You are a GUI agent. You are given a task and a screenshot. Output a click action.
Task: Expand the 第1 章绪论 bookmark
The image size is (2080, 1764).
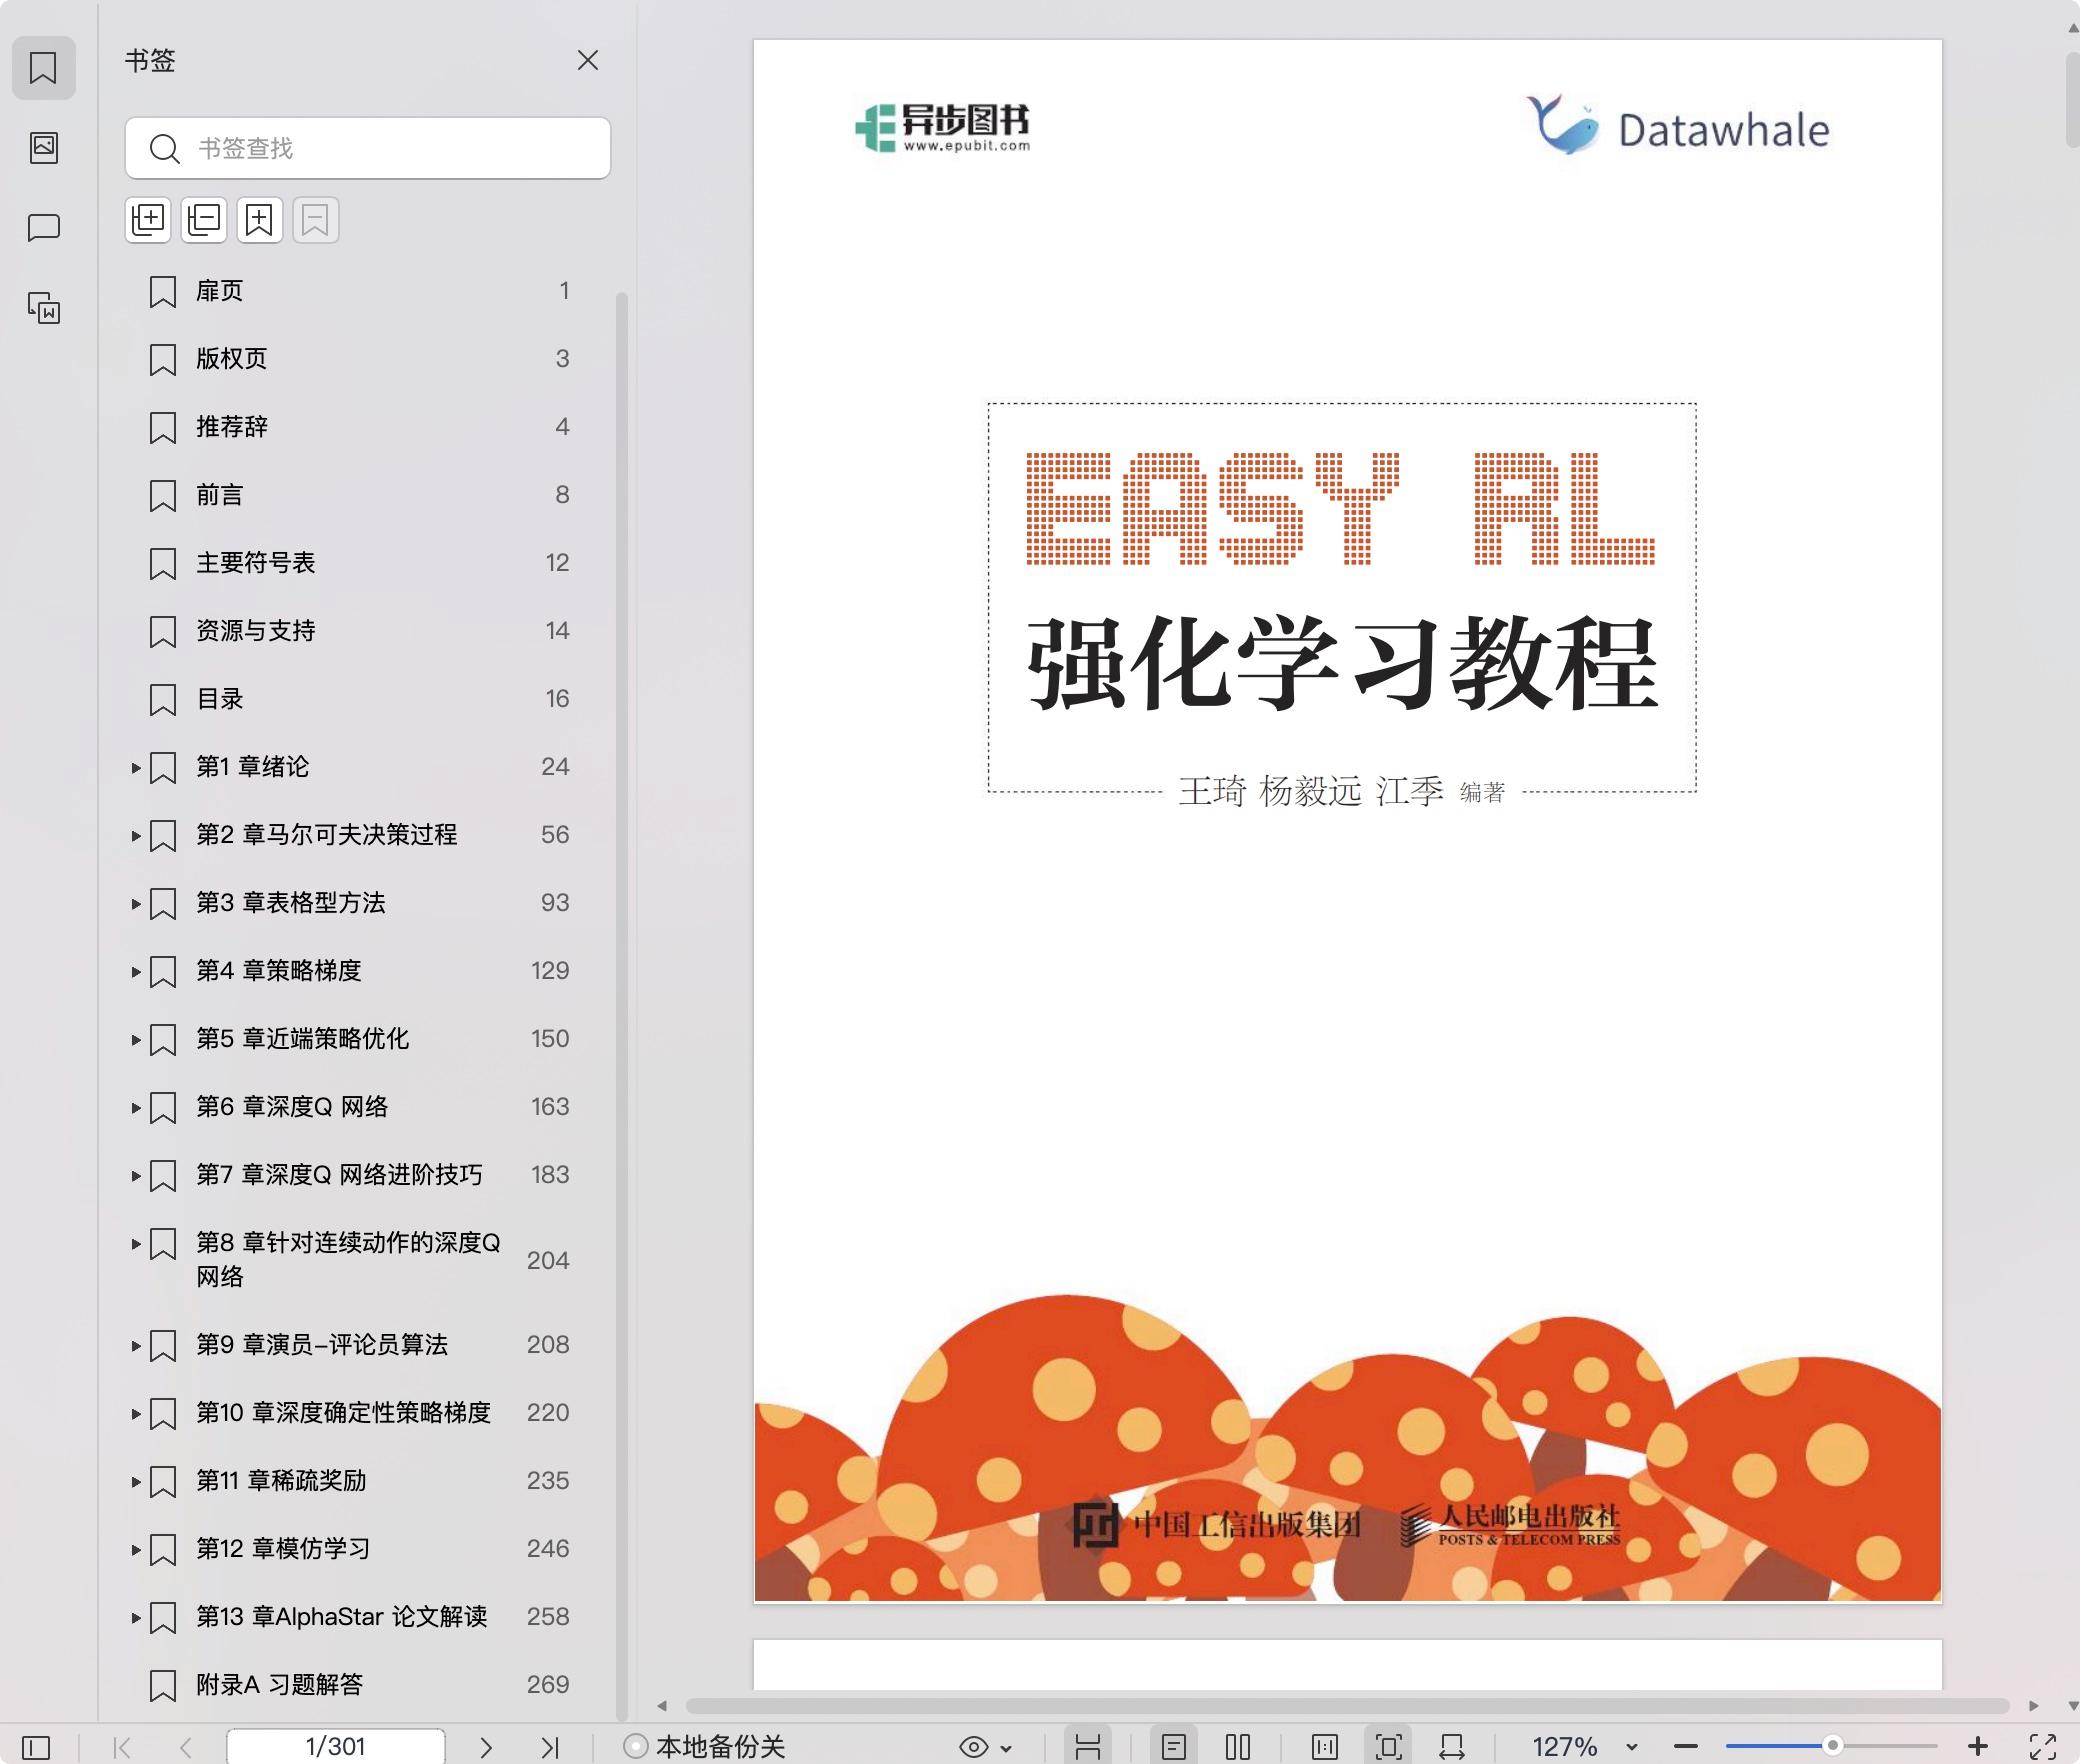(136, 768)
